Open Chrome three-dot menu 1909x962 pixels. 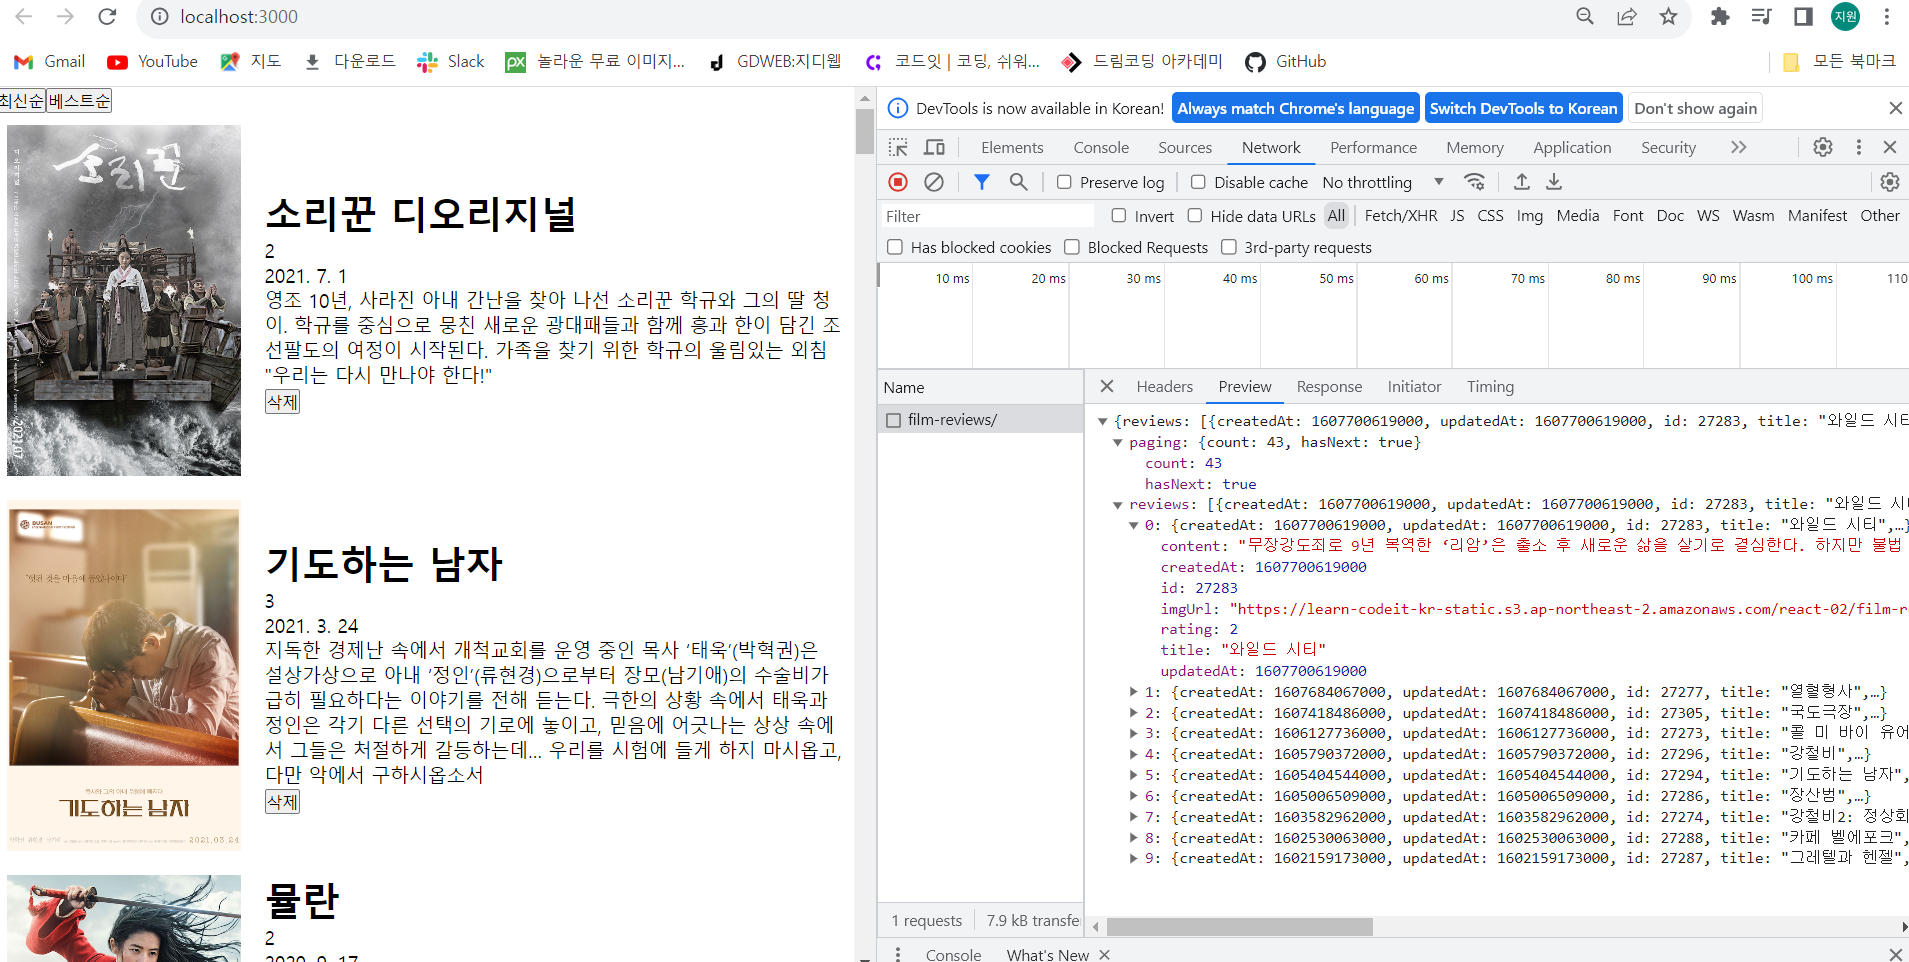[1887, 17]
